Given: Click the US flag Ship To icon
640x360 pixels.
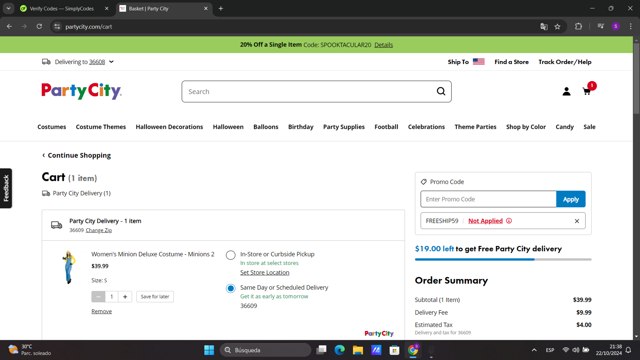Looking at the screenshot, I should click(x=478, y=62).
